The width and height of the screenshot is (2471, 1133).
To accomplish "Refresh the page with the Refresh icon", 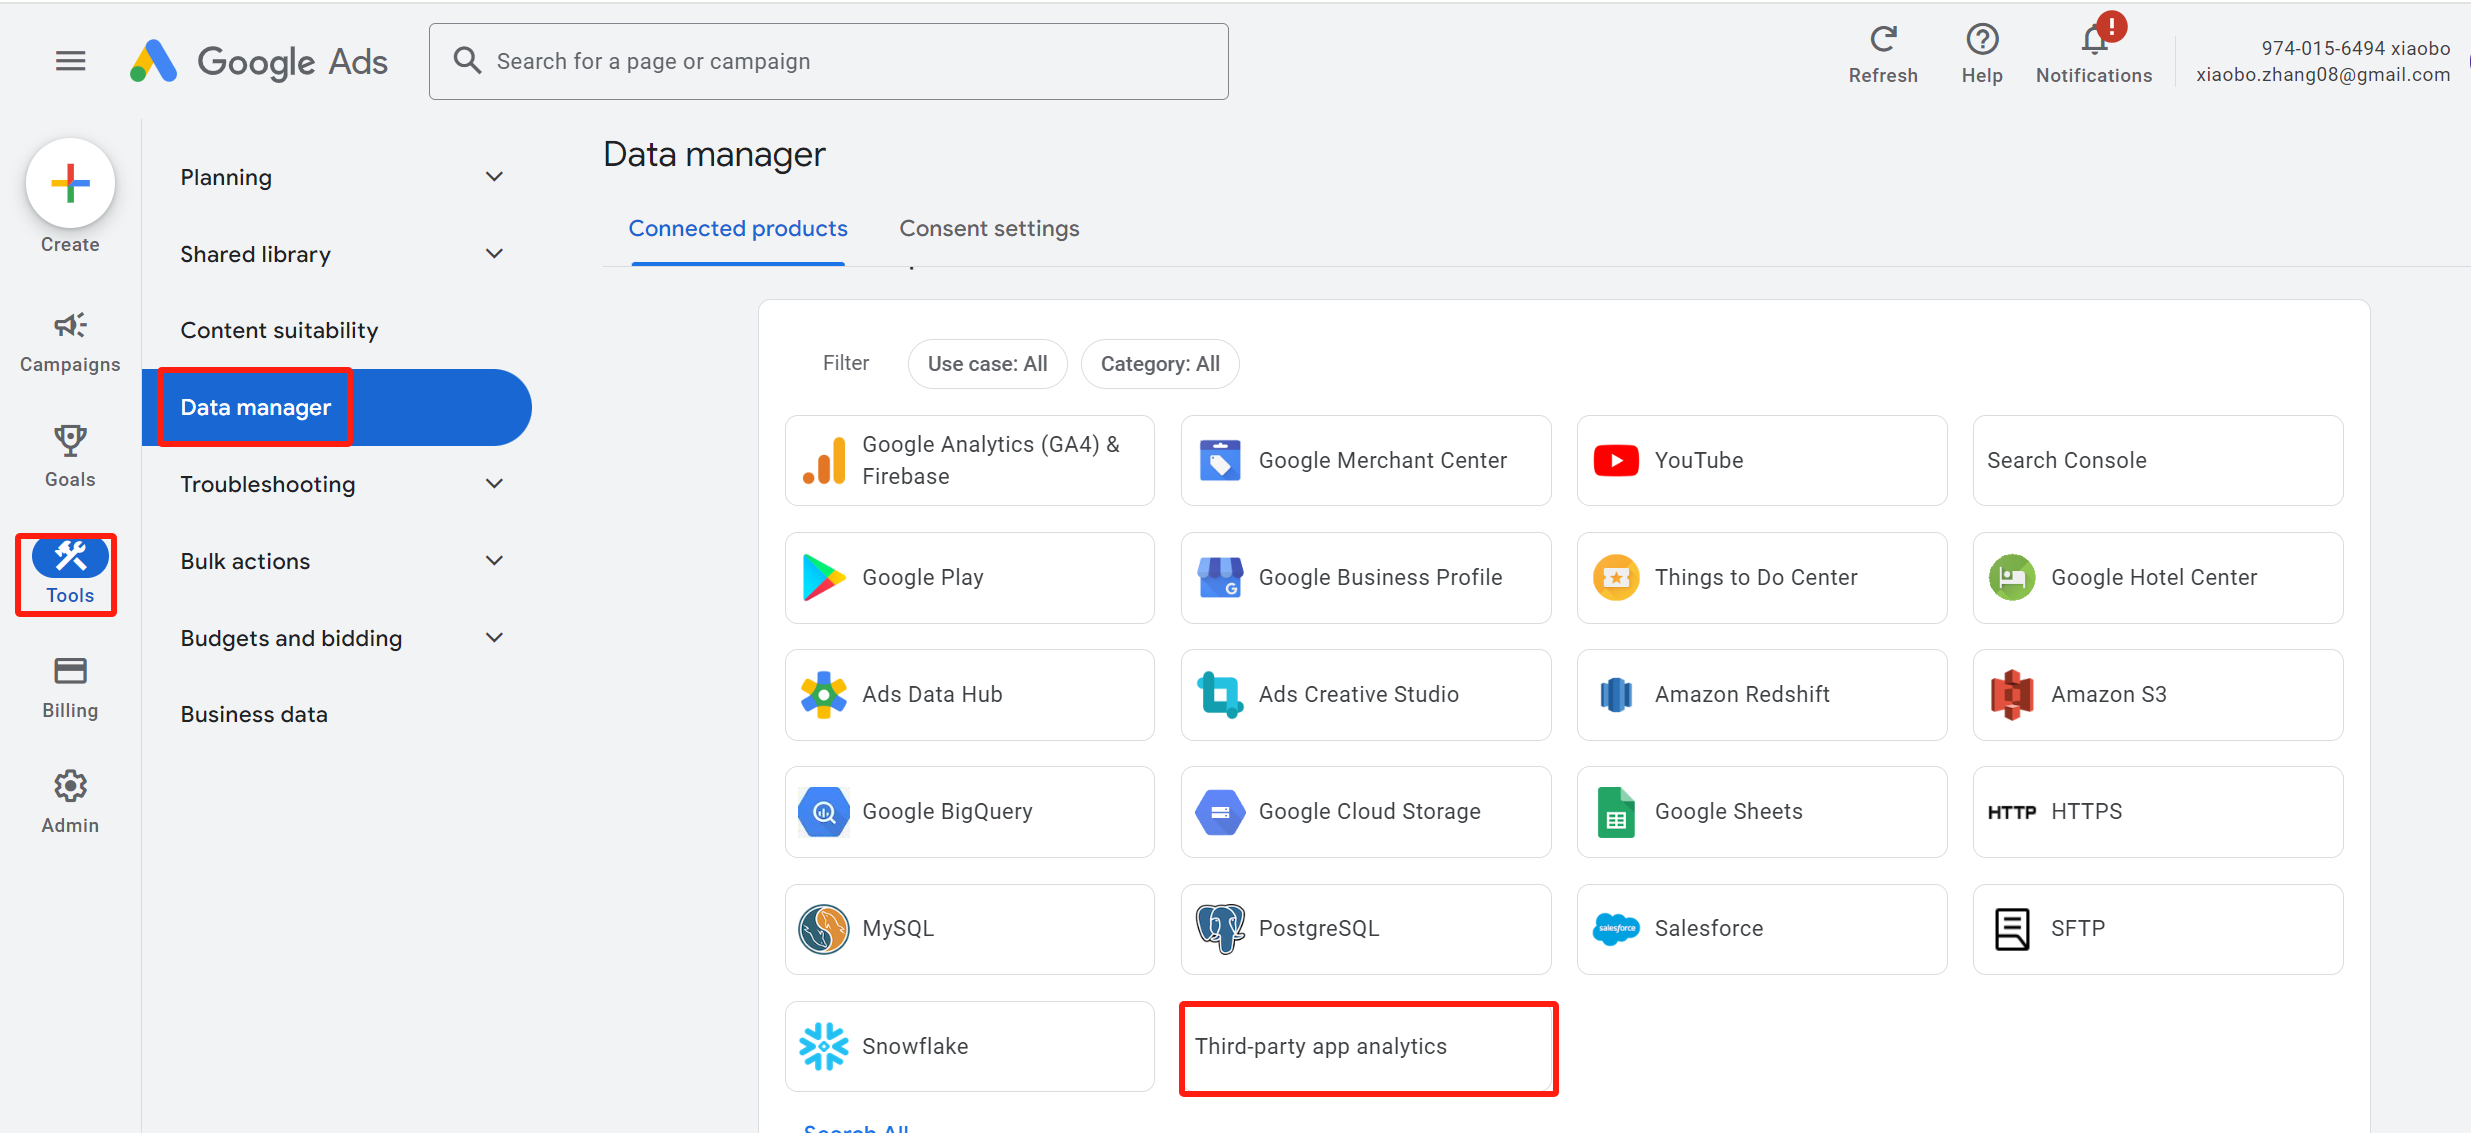I will [x=1883, y=40].
